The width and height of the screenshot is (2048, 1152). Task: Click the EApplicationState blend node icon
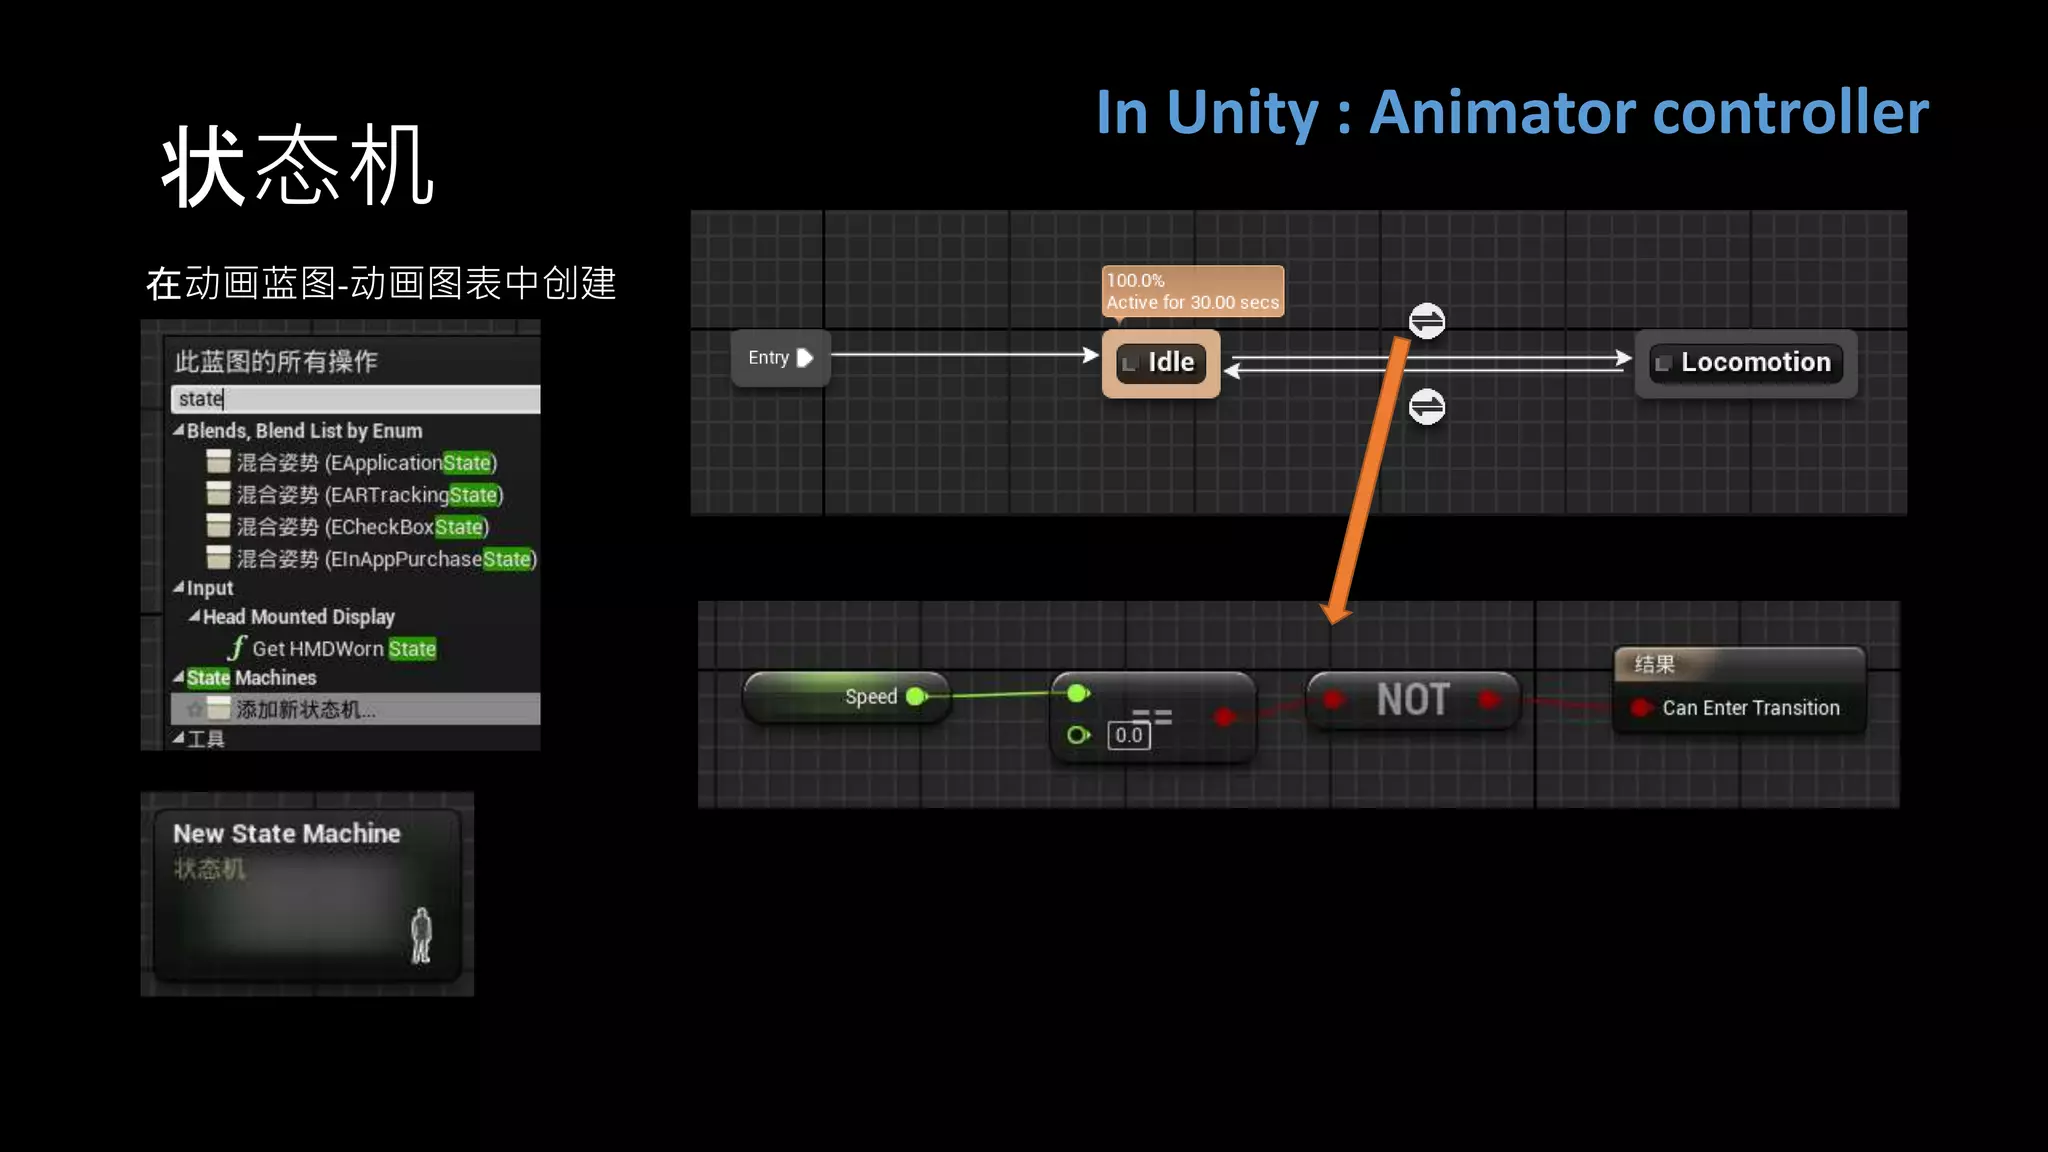(218, 461)
